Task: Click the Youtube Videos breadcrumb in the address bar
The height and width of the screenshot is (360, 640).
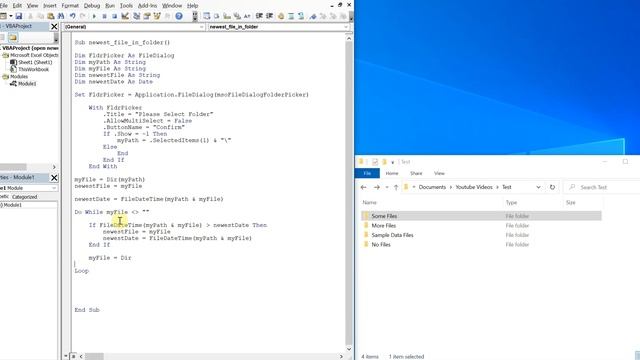Action: tap(474, 187)
